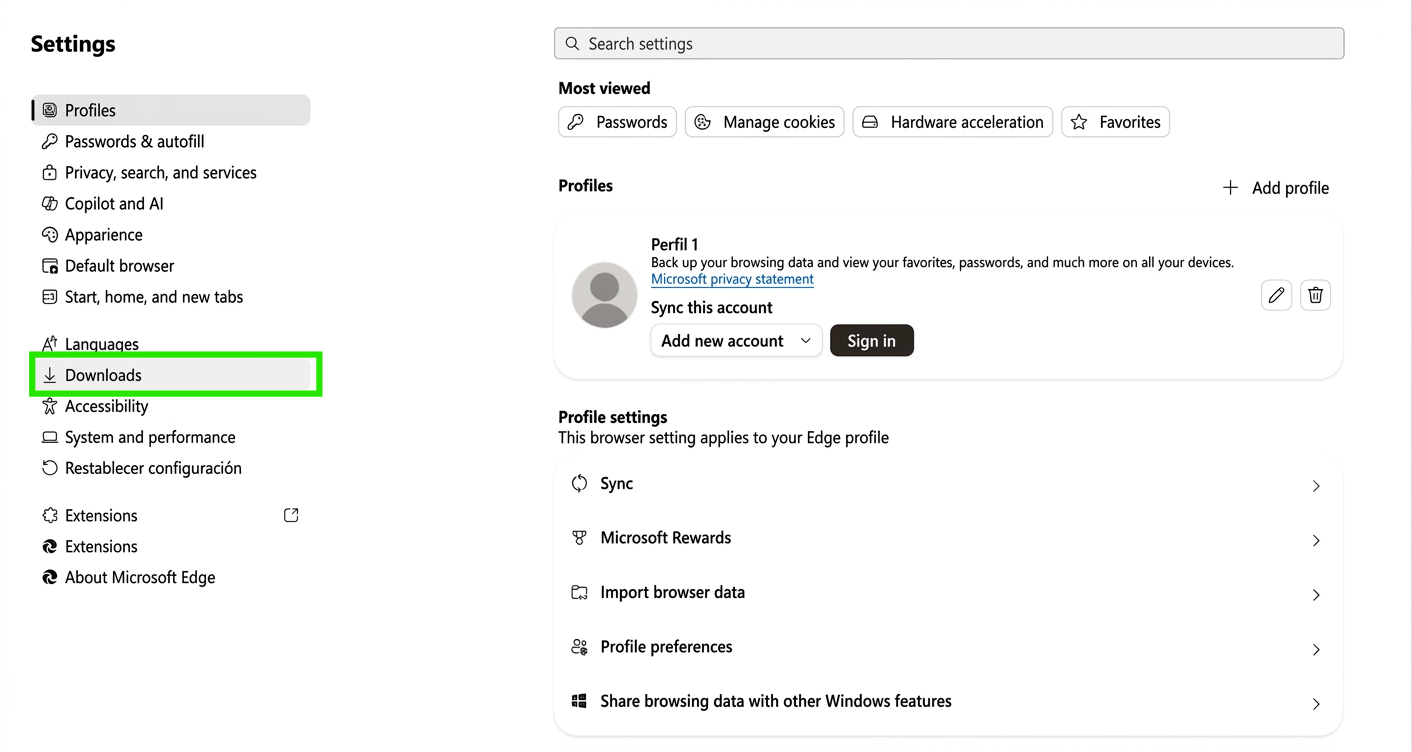Expand the Import browser data chevron
This screenshot has width=1412, height=752.
point(1316,595)
